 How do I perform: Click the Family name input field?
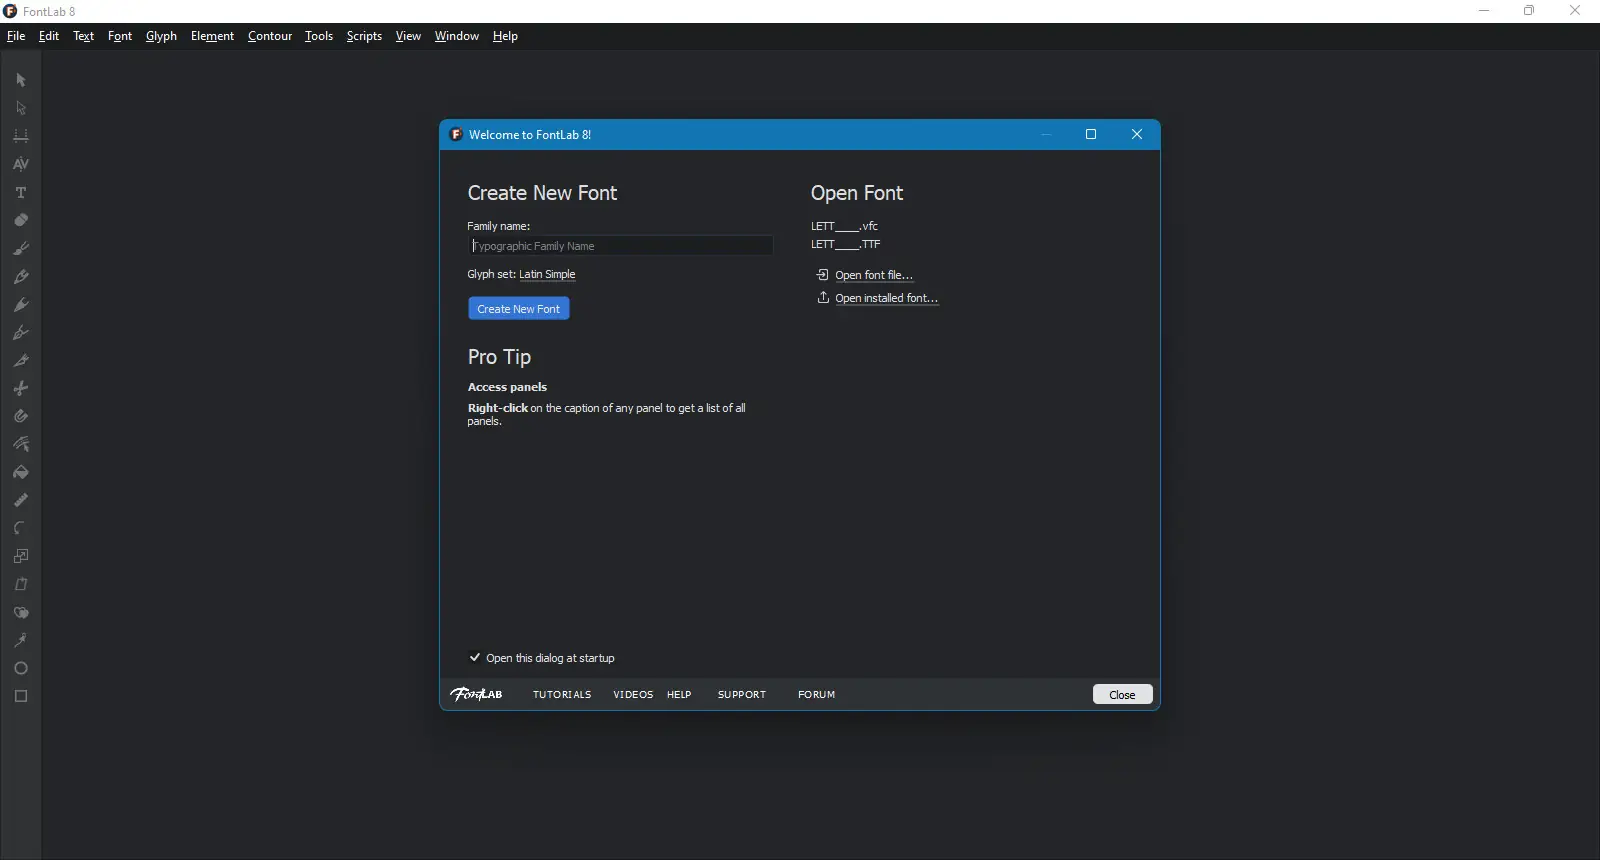click(620, 246)
